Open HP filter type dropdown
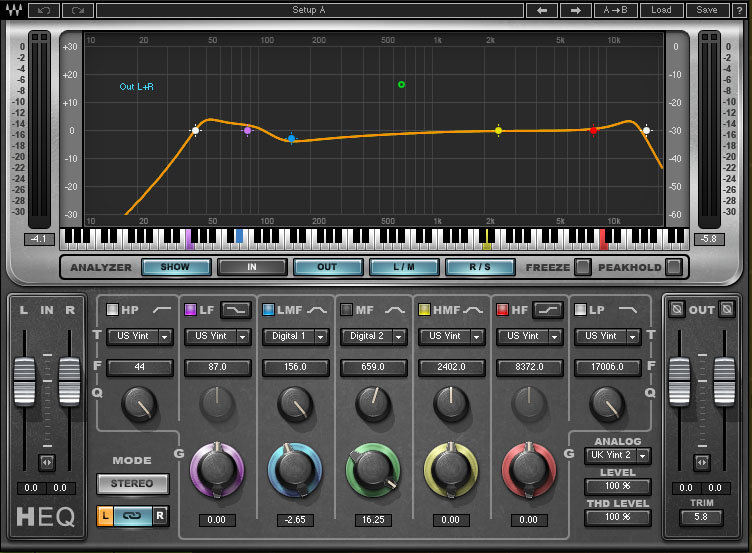This screenshot has height=553, width=752. 140,336
